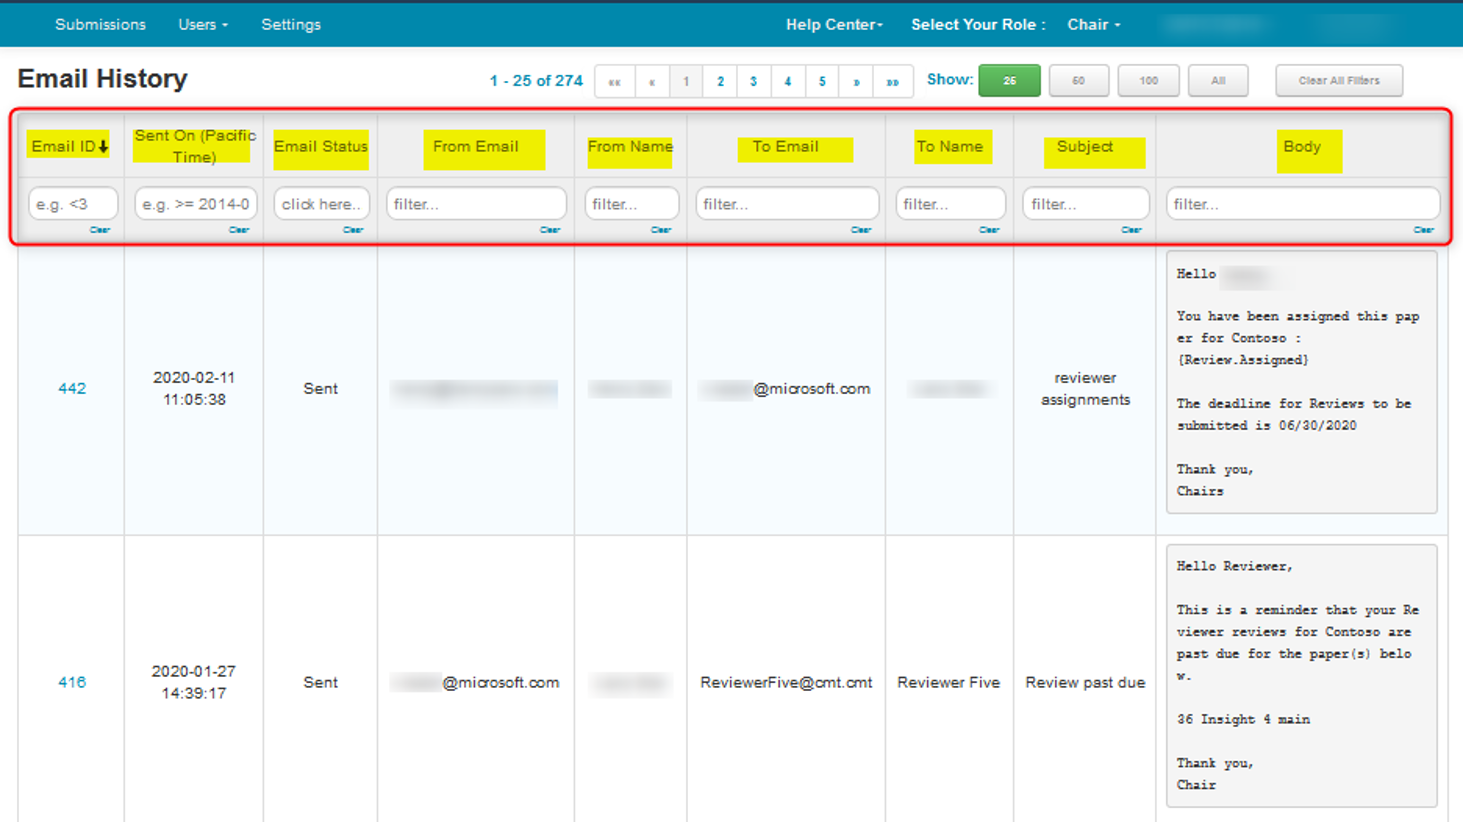Go to page 3 of results
The image size is (1463, 822).
pos(754,81)
